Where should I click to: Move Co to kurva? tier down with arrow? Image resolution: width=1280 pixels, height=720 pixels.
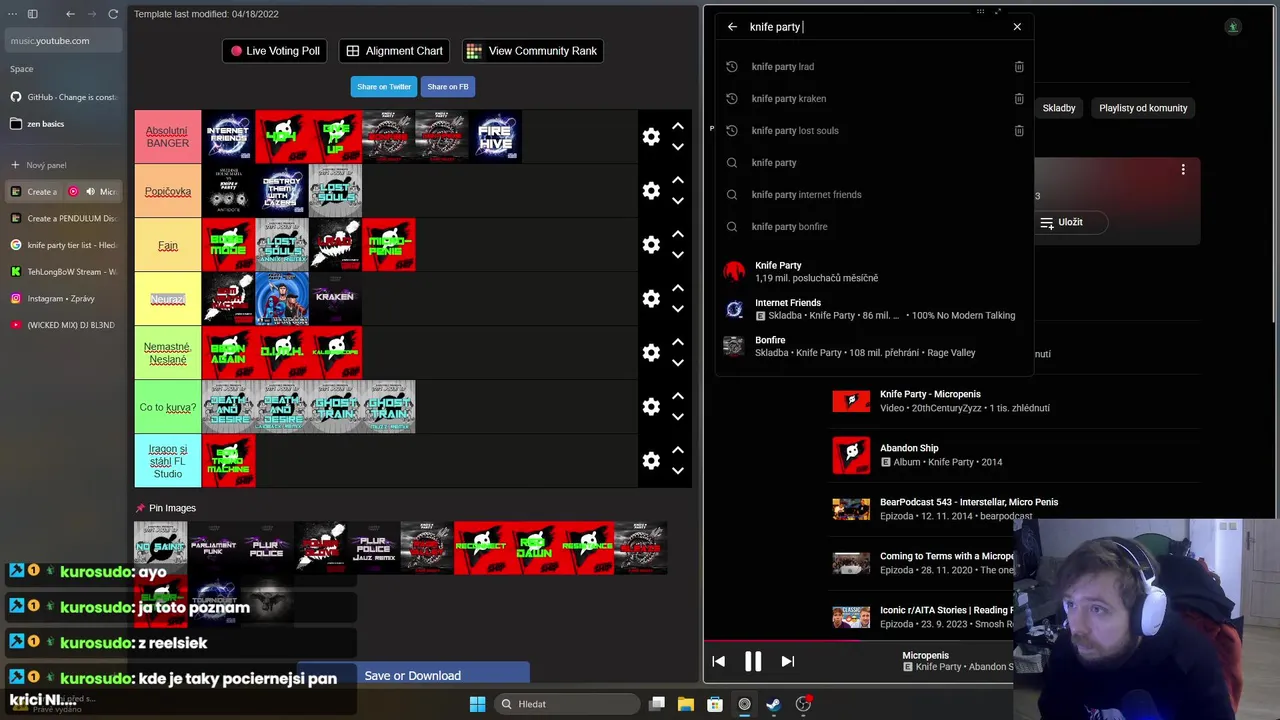pyautogui.click(x=678, y=417)
